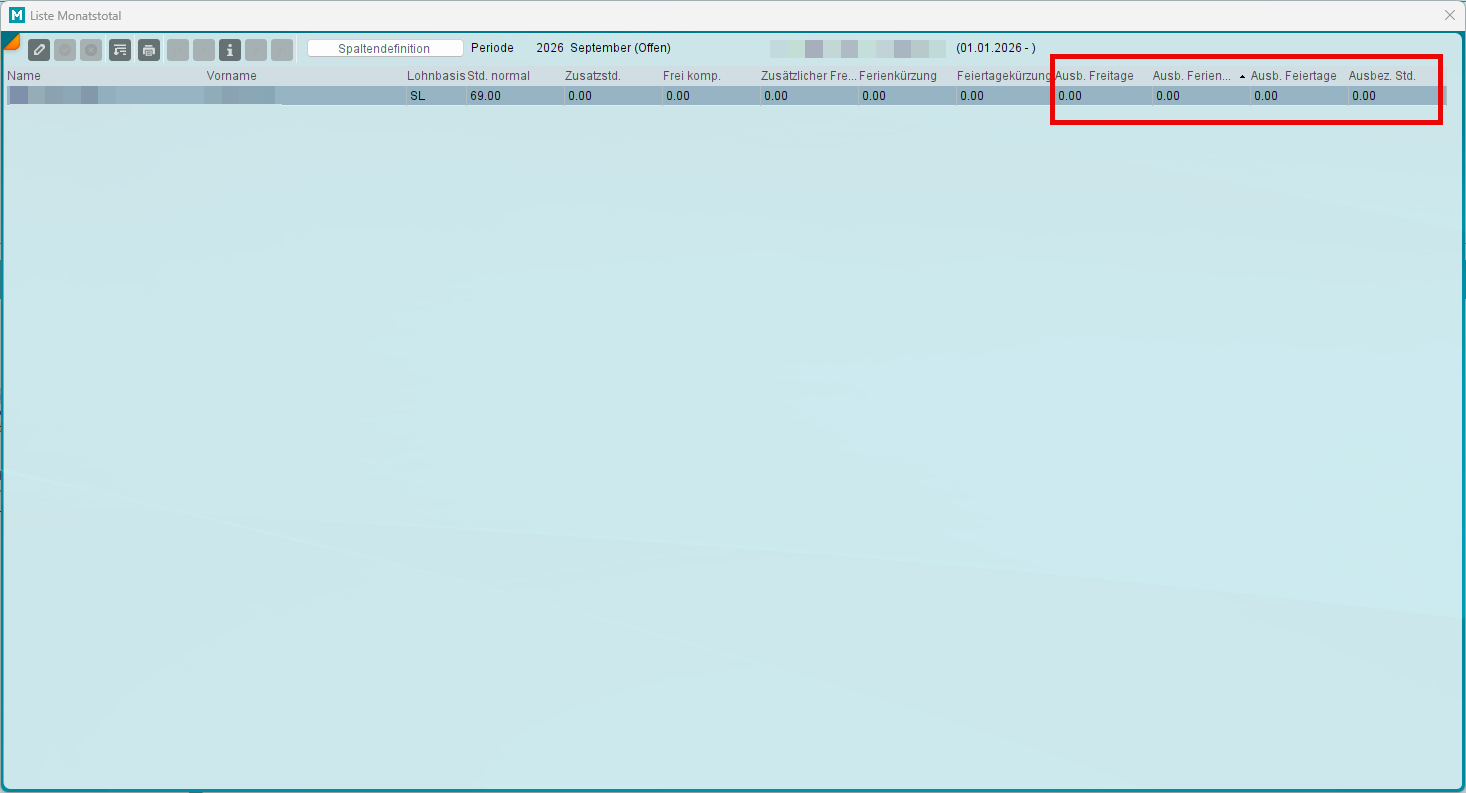The height and width of the screenshot is (793, 1466).
Task: Click the Ausbez. Std. column header
Action: [1383, 76]
